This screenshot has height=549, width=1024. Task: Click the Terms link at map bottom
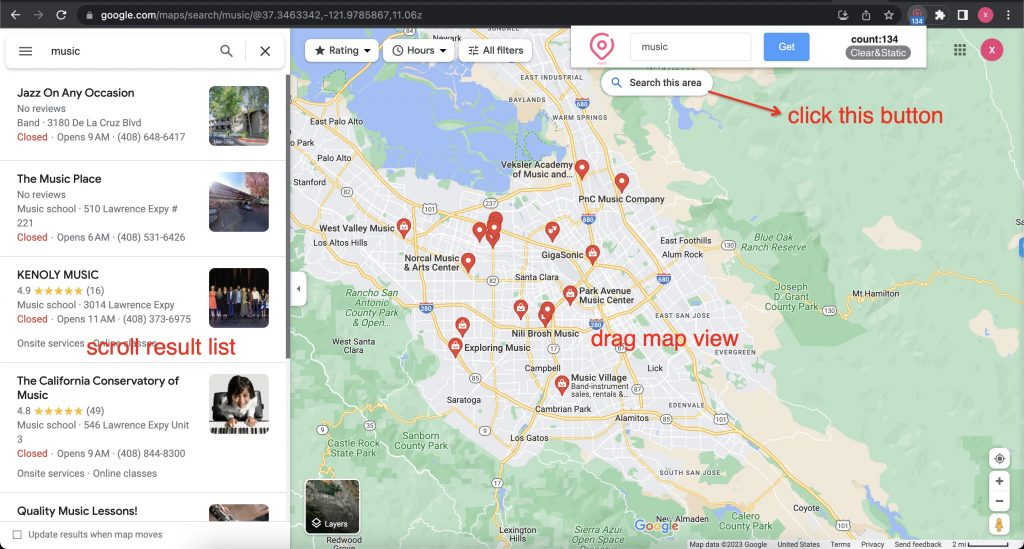[840, 544]
